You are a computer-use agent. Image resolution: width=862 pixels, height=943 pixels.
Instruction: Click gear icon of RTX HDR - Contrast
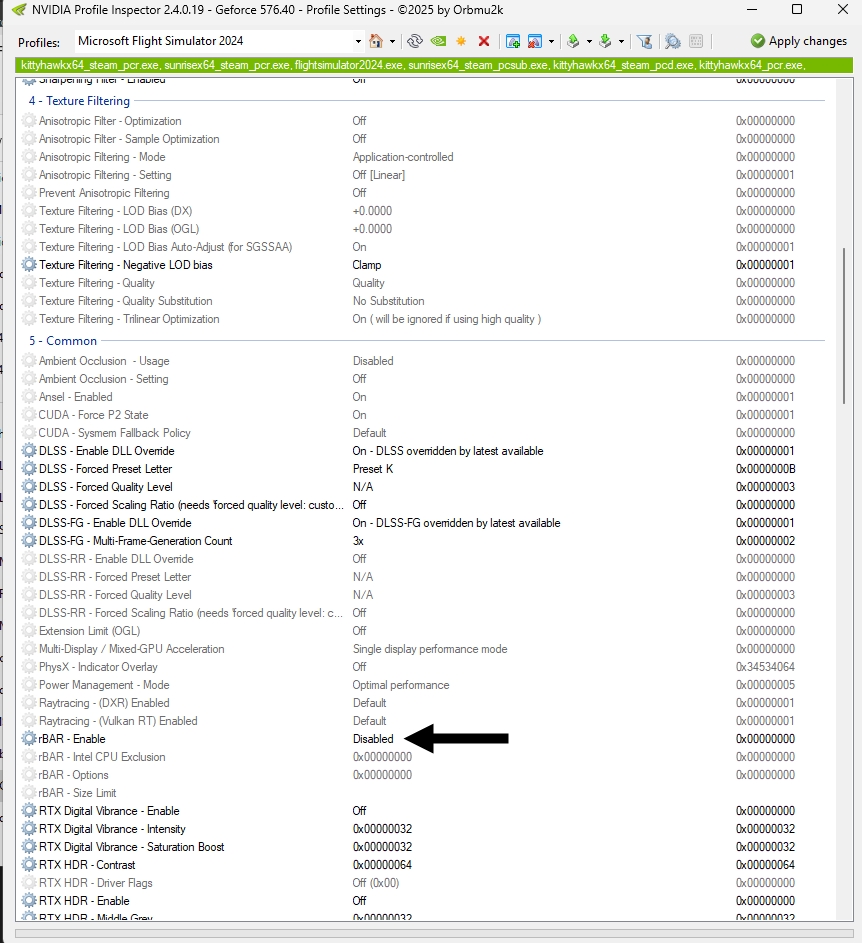(x=29, y=865)
